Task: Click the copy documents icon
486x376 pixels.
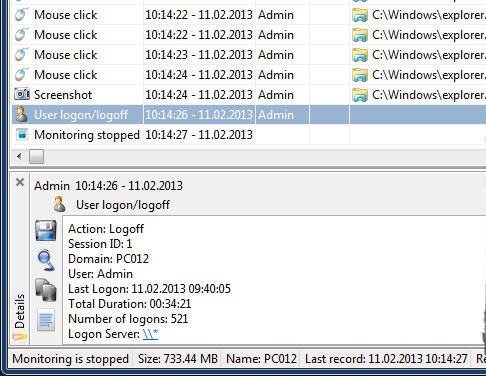Action: point(46,290)
